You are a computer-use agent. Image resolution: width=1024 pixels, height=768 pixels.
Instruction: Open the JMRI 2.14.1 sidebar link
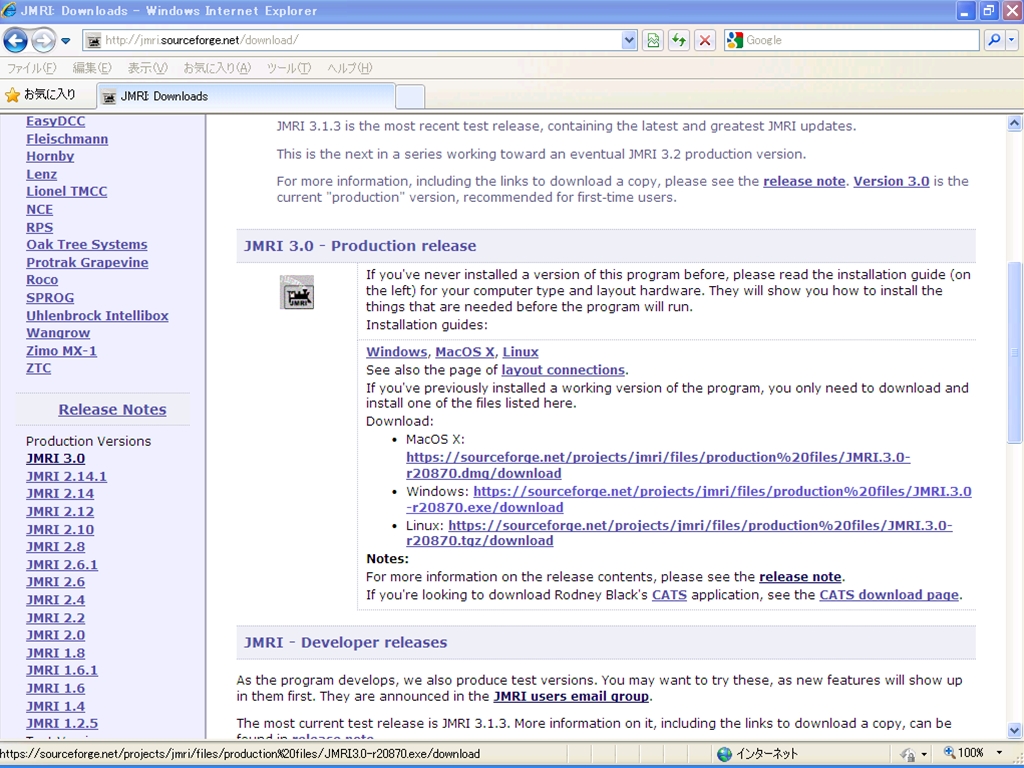tap(67, 477)
